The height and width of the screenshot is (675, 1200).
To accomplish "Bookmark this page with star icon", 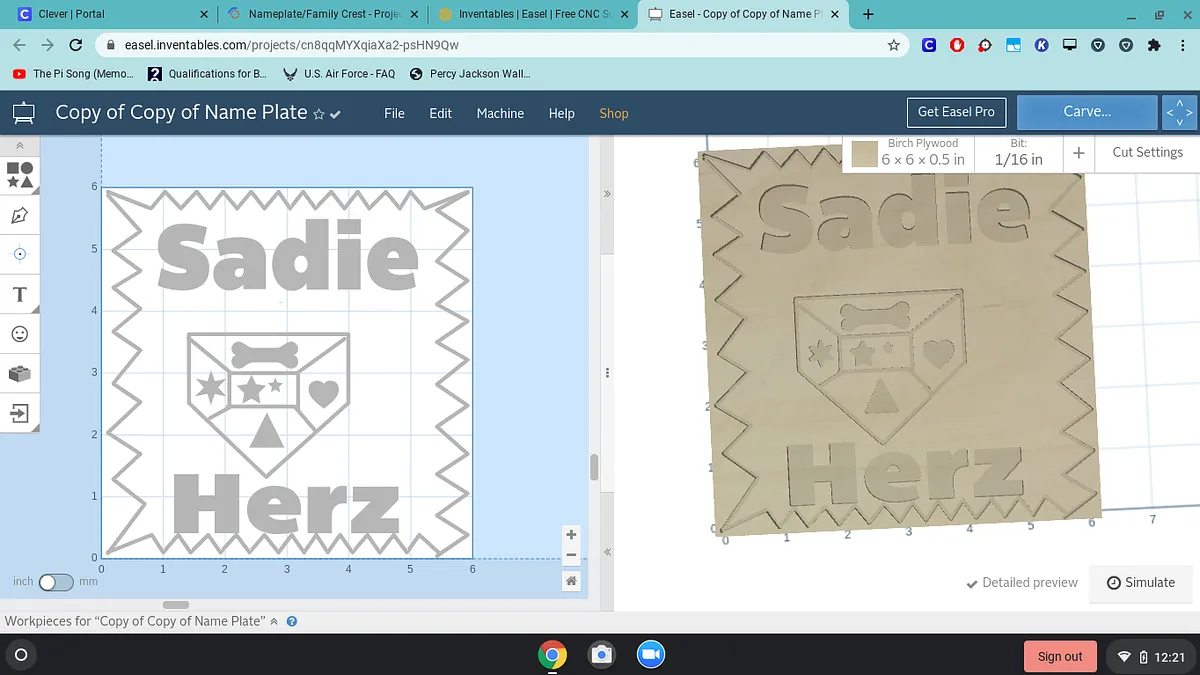I will (x=894, y=45).
